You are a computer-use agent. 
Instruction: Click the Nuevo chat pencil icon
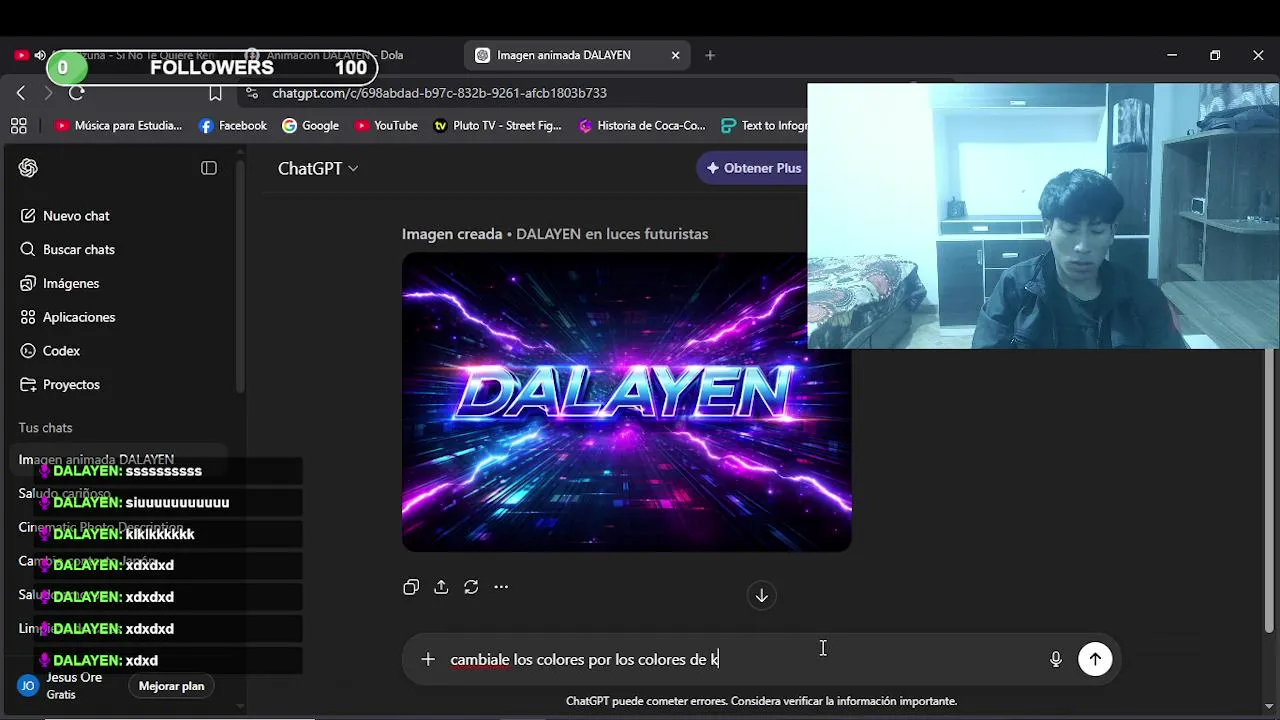[28, 216]
